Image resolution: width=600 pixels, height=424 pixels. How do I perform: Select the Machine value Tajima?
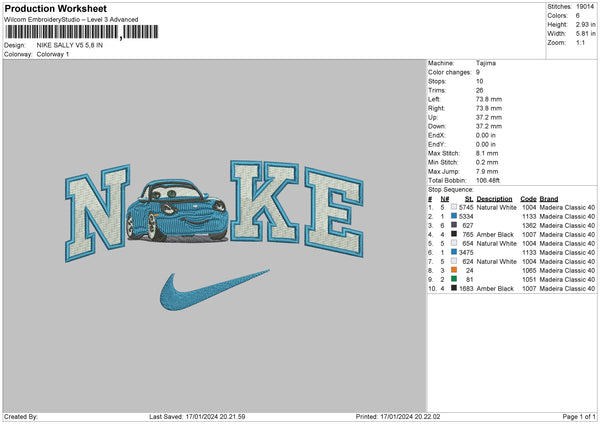coord(486,63)
